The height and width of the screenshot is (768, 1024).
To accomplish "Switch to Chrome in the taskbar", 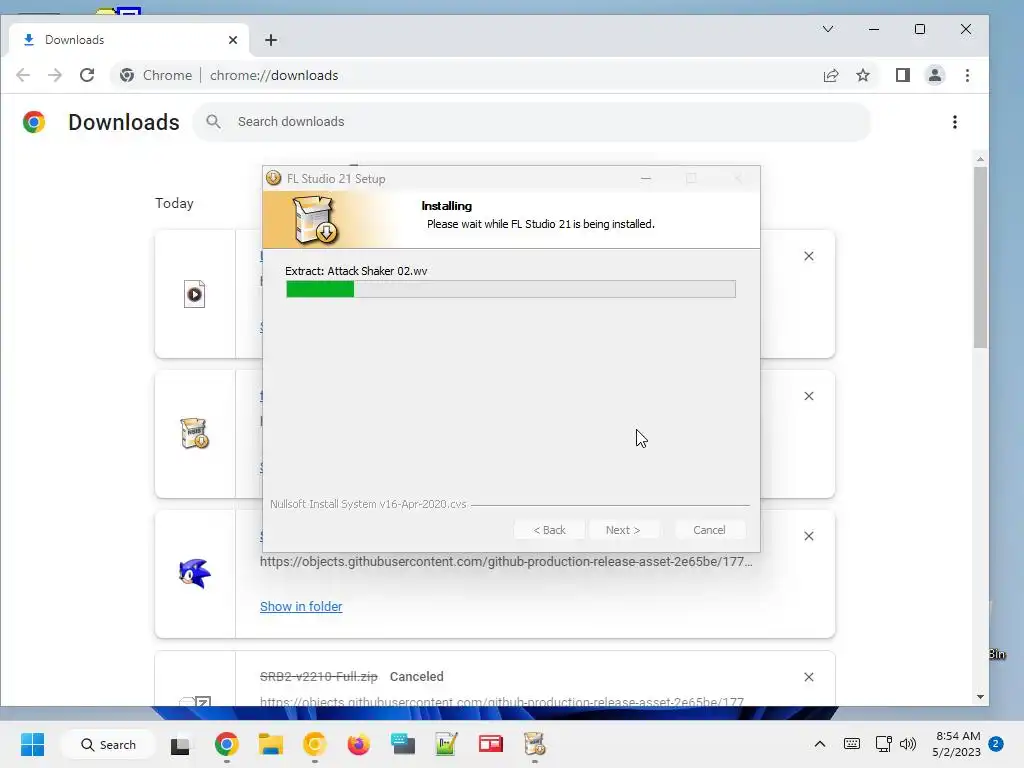I will (227, 744).
